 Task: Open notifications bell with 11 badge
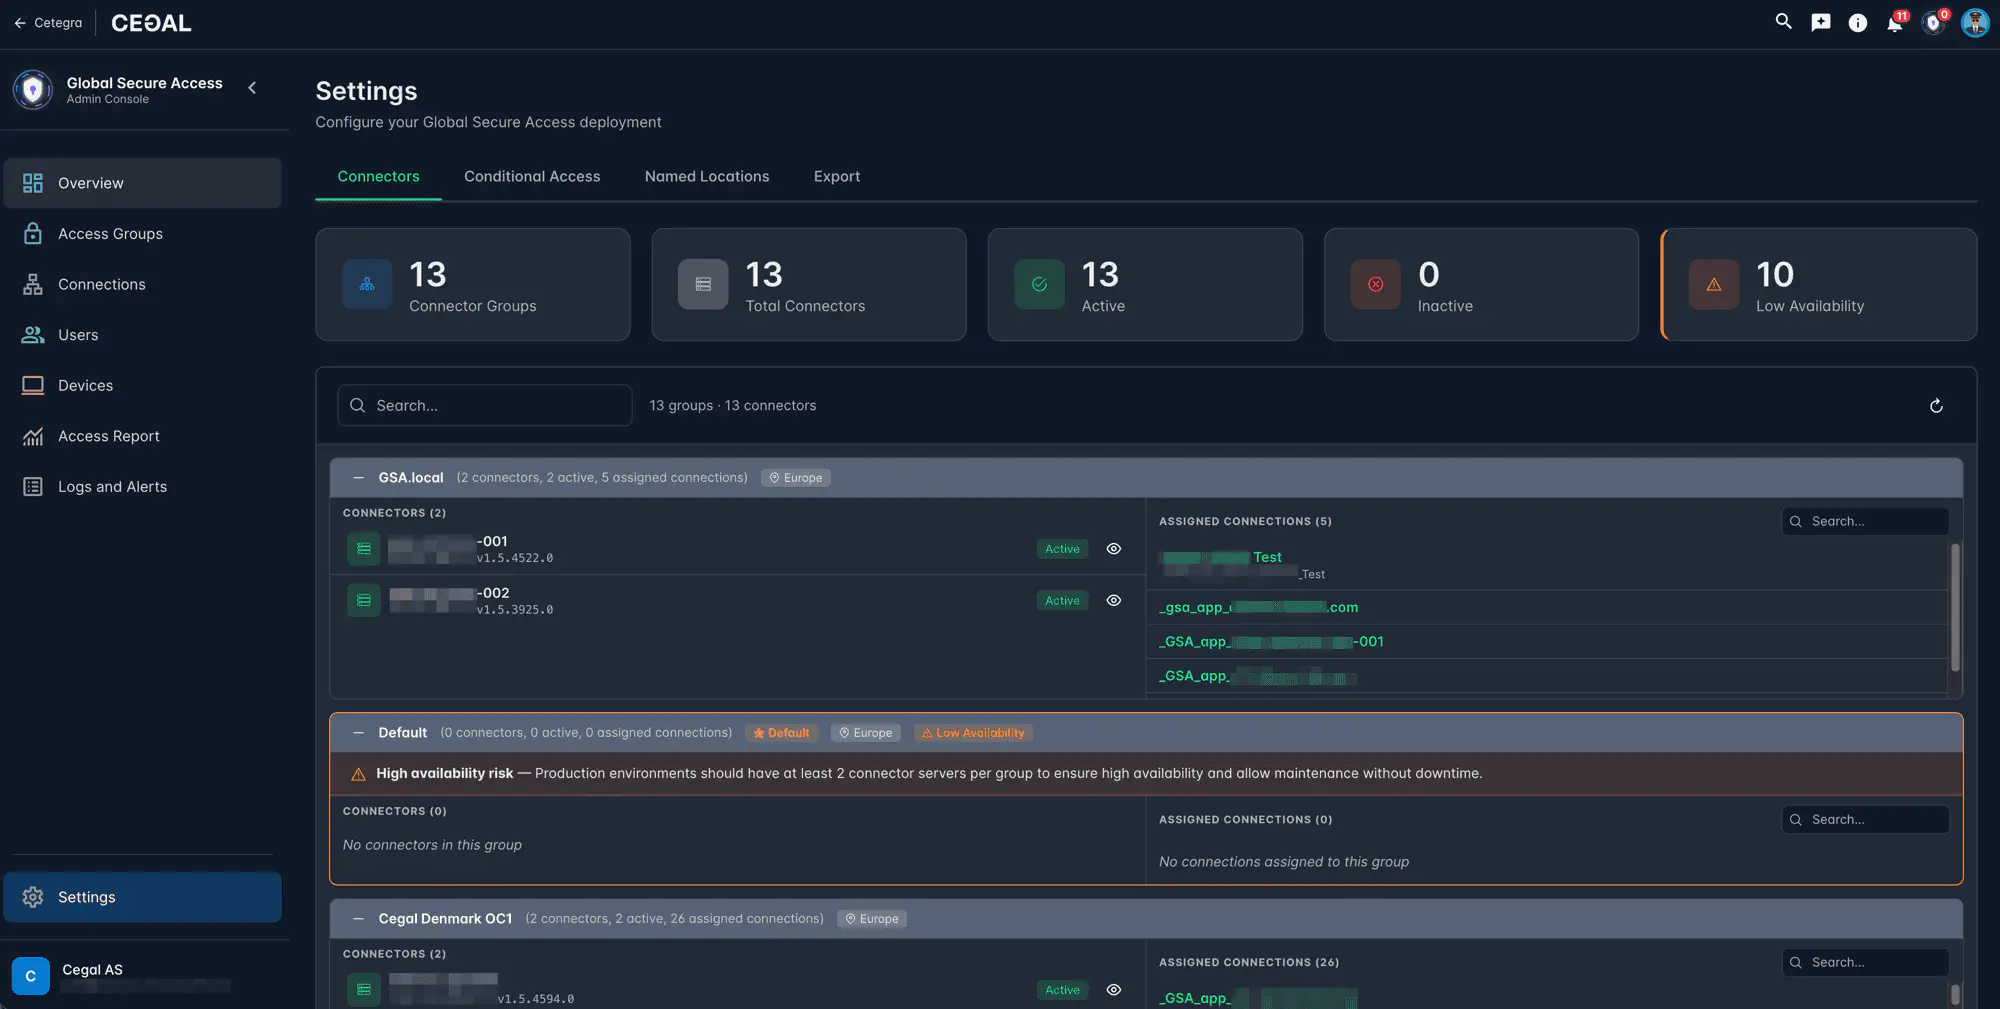point(1895,23)
